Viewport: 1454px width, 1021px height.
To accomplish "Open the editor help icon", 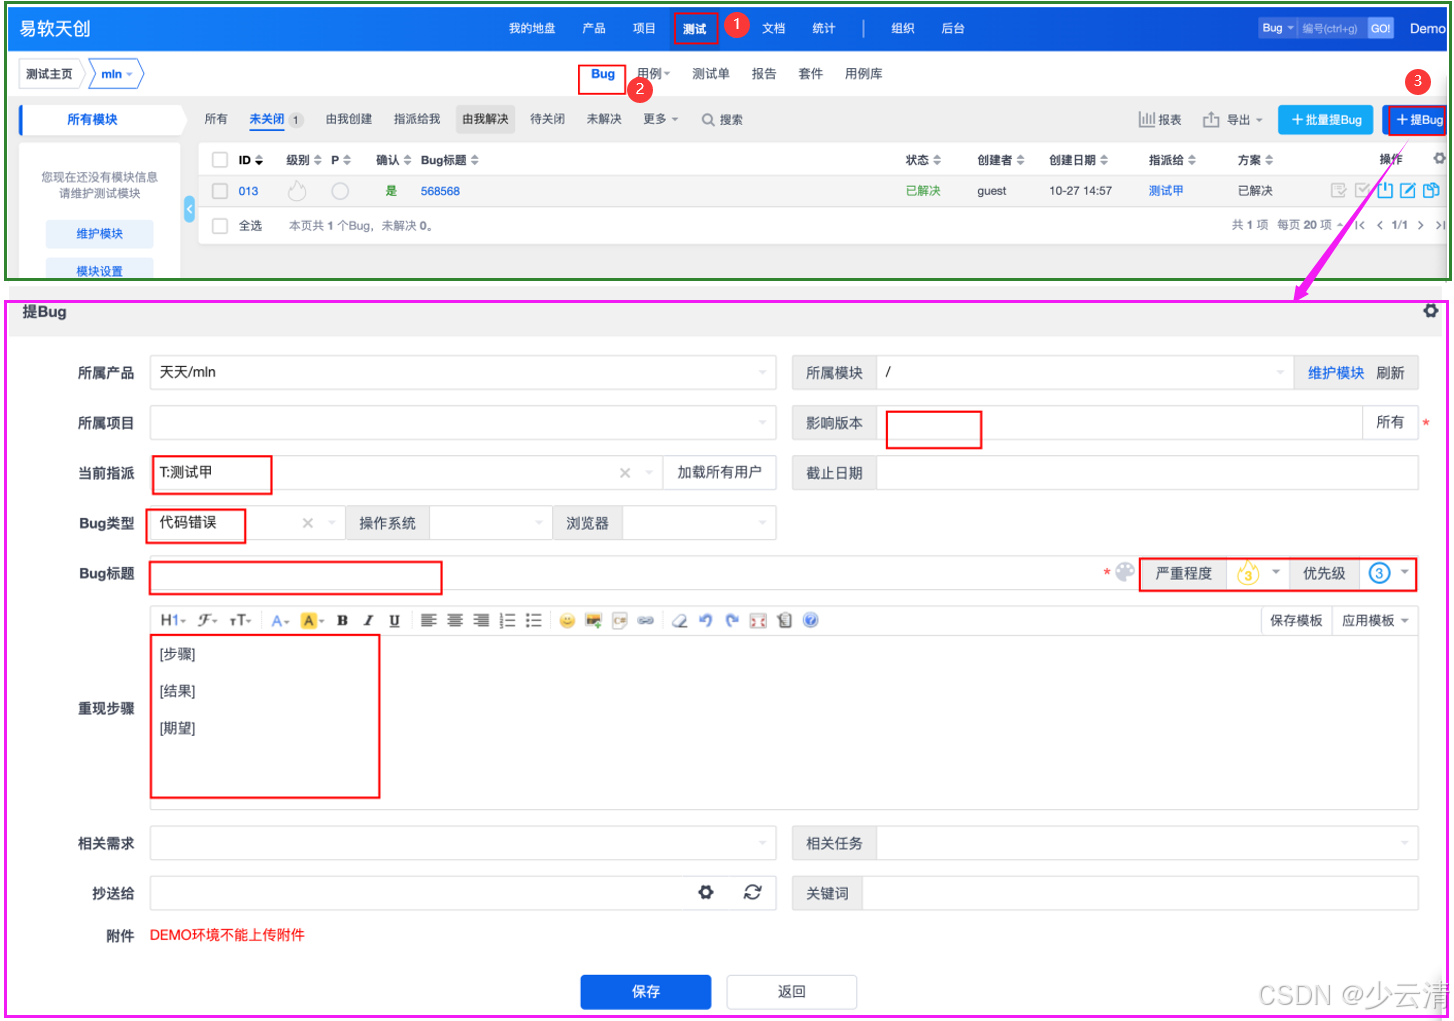I will (x=810, y=621).
